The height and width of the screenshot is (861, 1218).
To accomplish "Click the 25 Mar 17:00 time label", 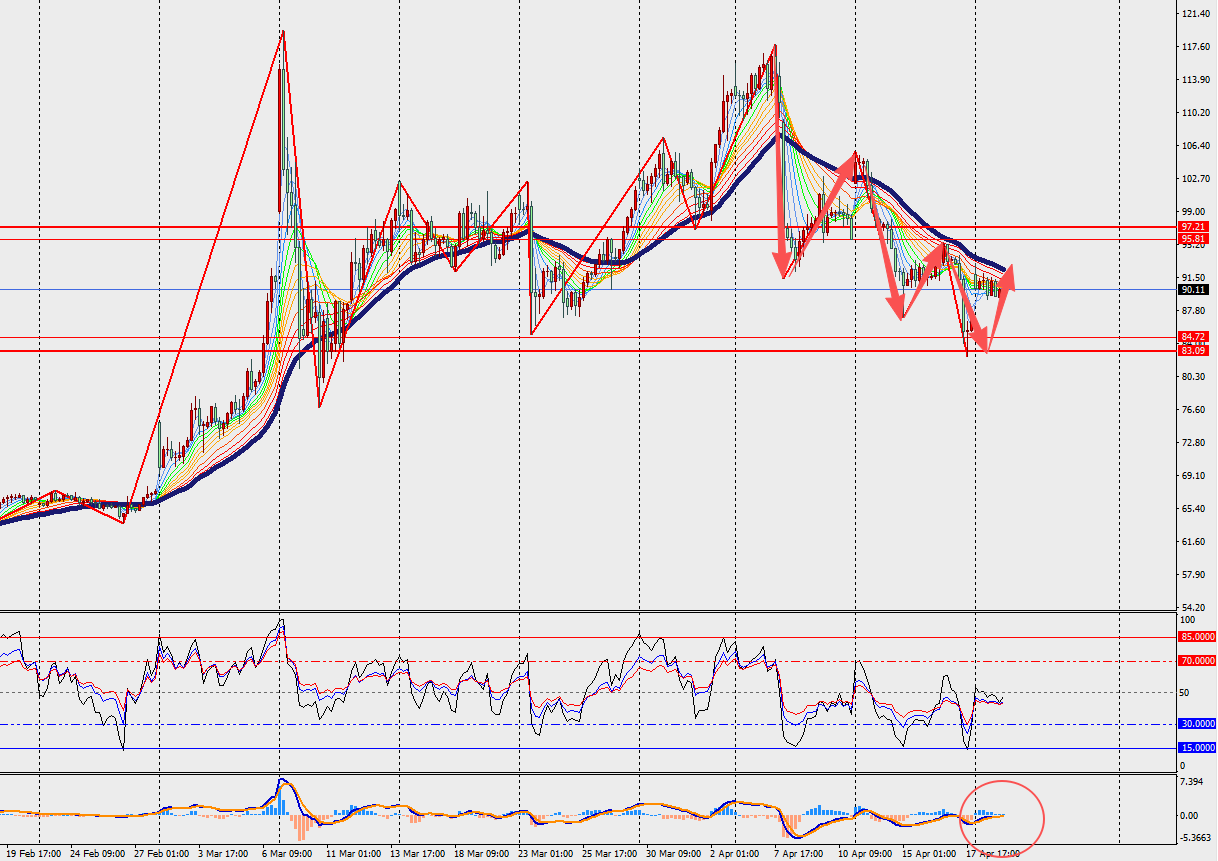I will point(608,854).
